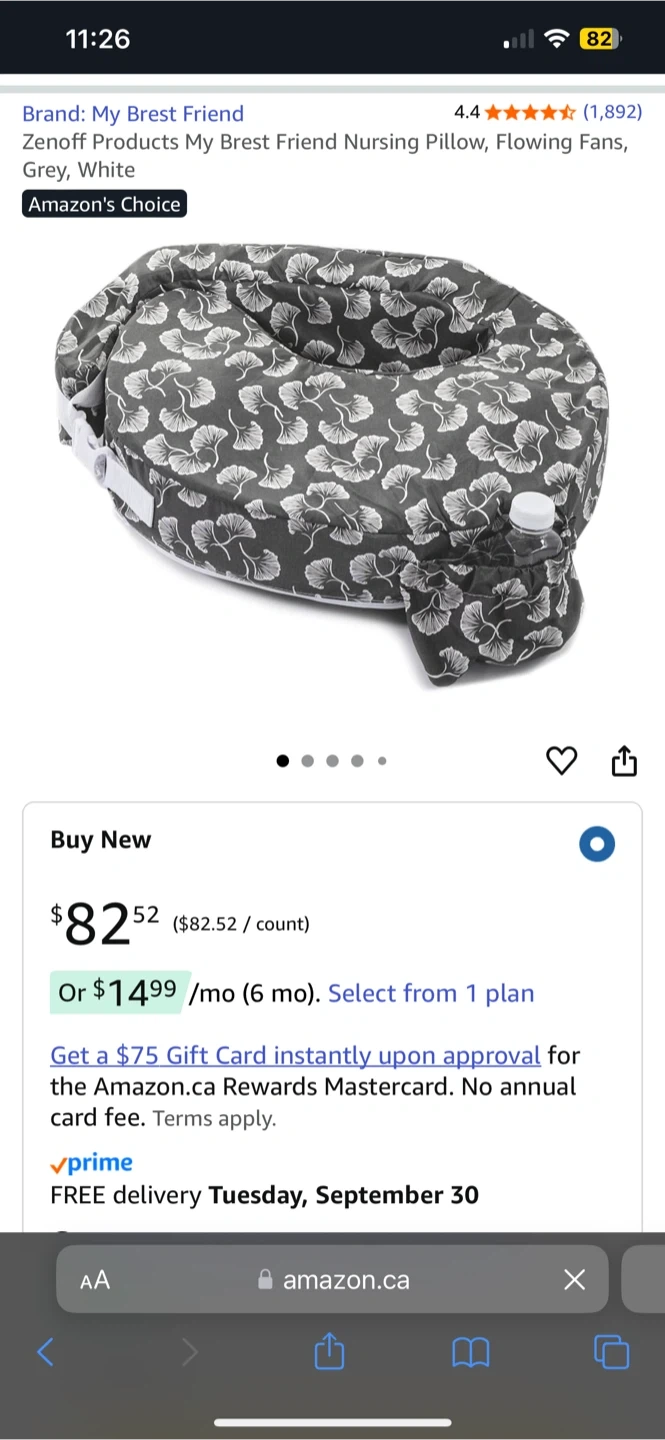
Task: Tap the Amazon's Choice badge
Action: pos(105,205)
